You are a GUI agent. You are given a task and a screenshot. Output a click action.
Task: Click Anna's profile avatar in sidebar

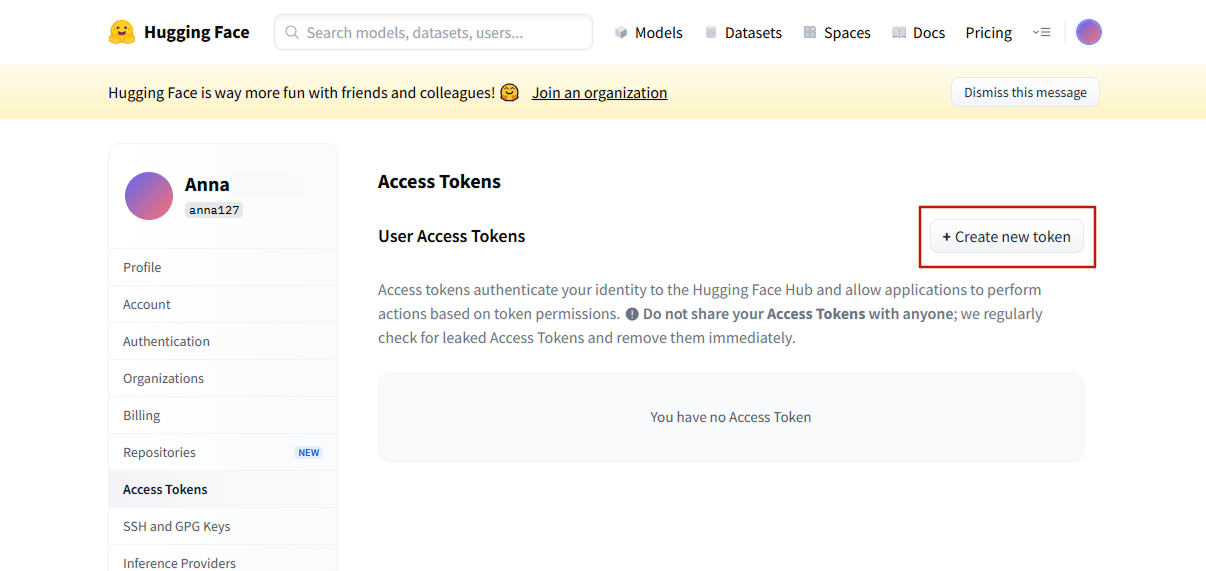click(149, 196)
